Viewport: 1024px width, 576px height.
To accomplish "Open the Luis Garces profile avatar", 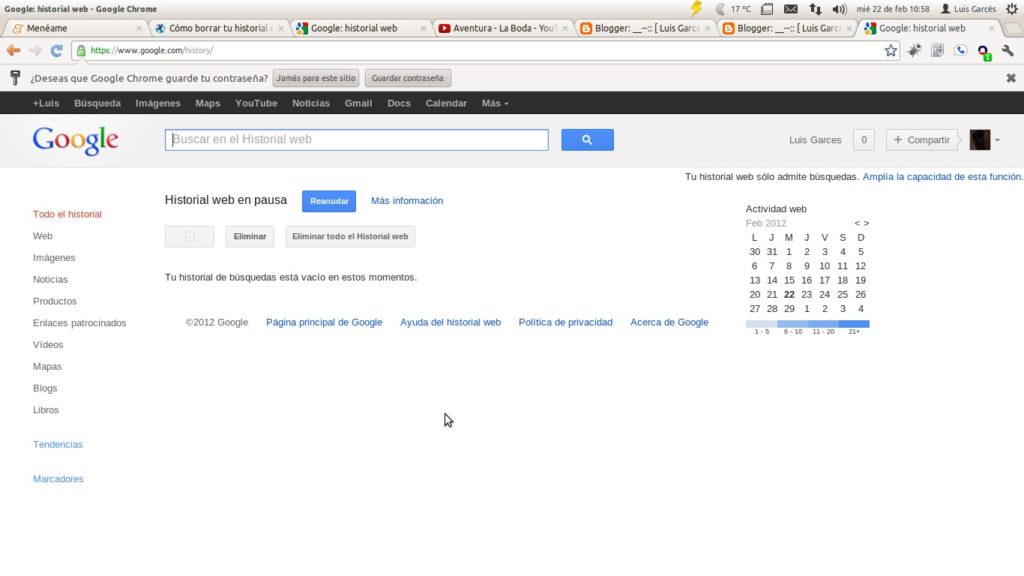I will (980, 140).
